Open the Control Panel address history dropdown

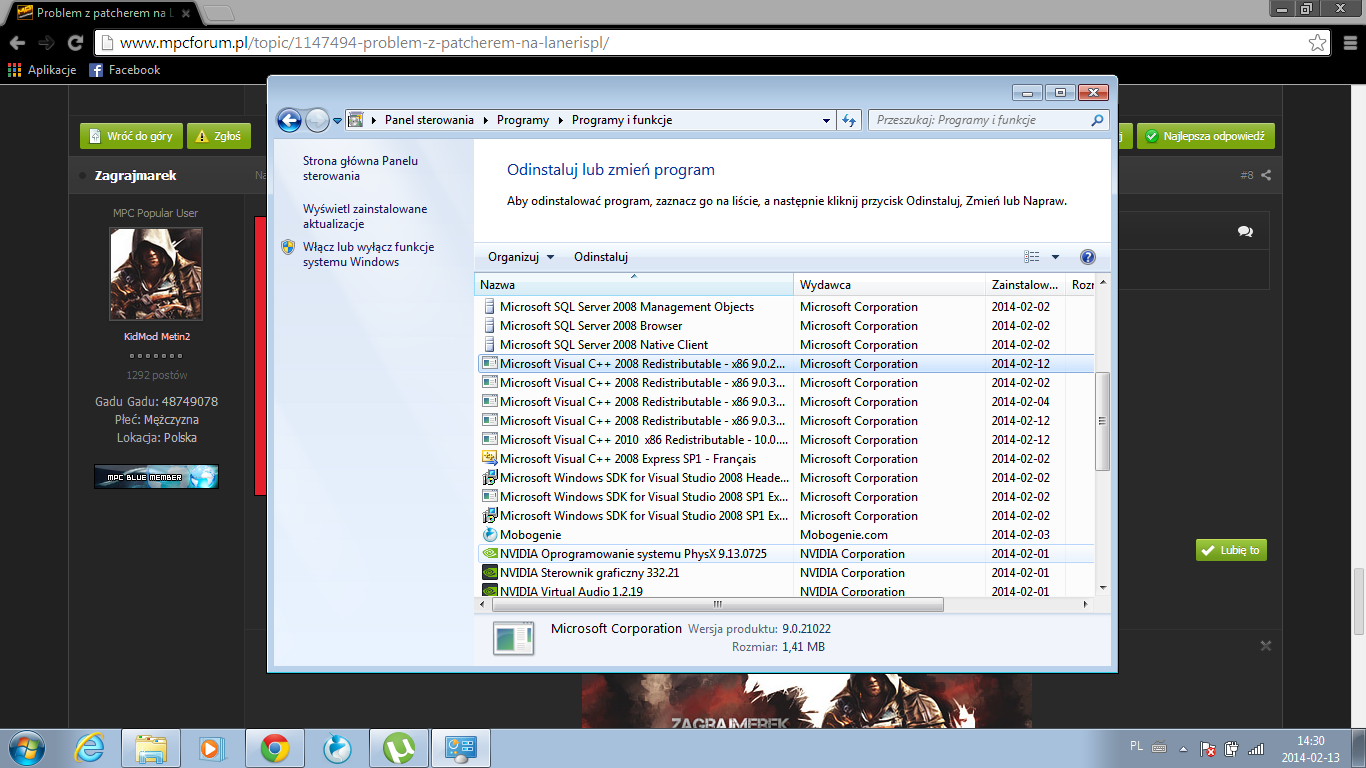point(826,120)
